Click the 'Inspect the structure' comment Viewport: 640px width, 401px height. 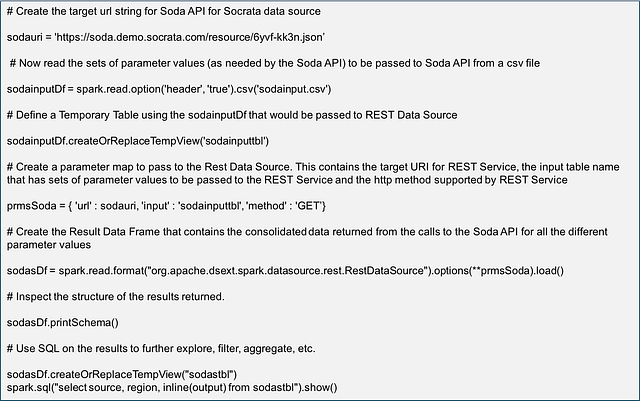click(128, 297)
